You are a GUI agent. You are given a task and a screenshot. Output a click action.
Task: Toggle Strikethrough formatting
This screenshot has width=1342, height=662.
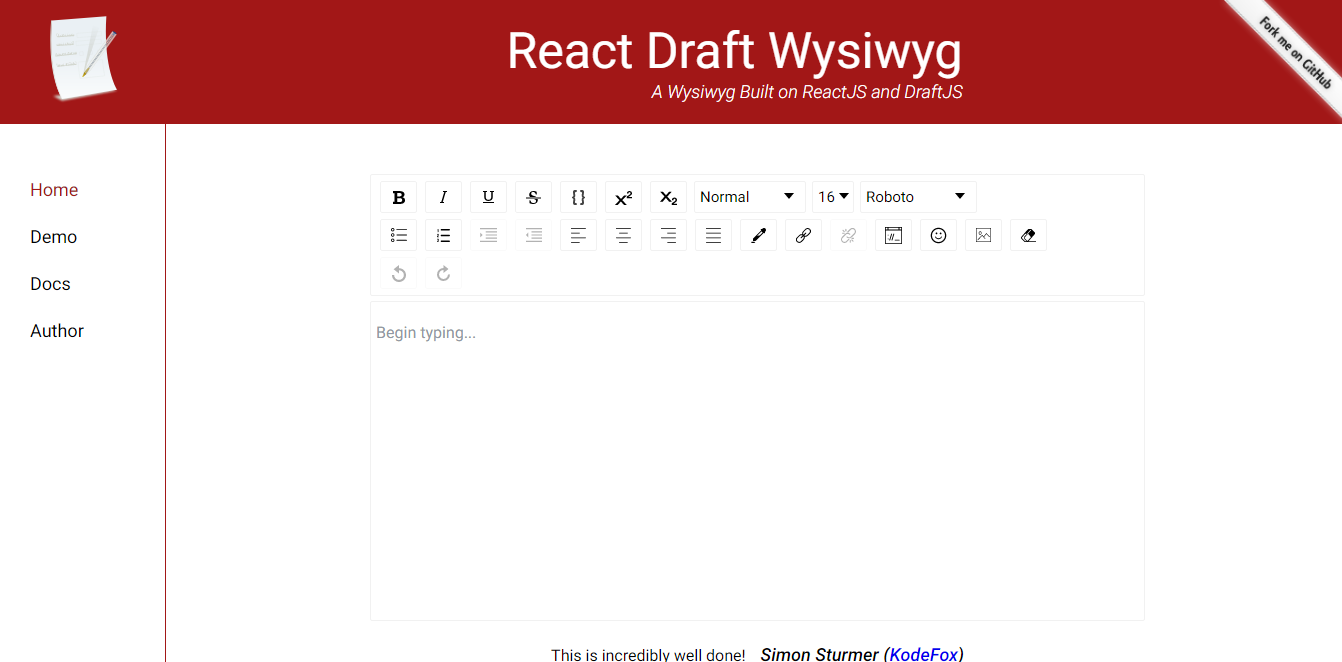tap(533, 197)
